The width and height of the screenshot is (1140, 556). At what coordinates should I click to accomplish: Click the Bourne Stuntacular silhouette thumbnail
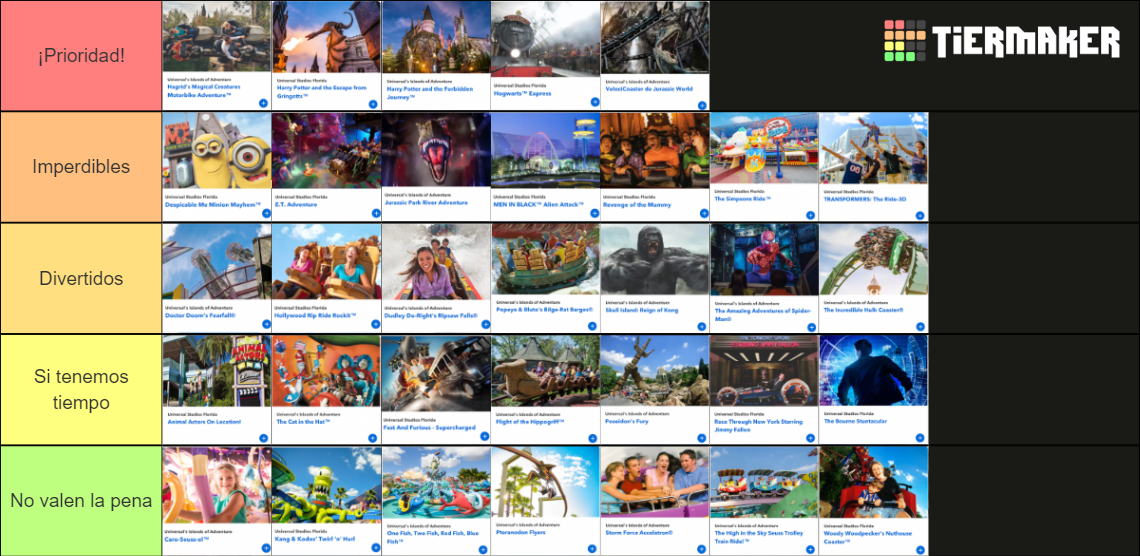coord(874,372)
